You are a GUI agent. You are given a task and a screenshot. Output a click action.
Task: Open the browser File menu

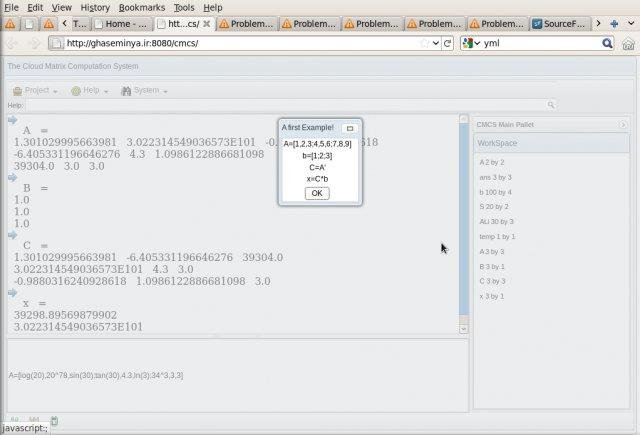(x=11, y=7)
